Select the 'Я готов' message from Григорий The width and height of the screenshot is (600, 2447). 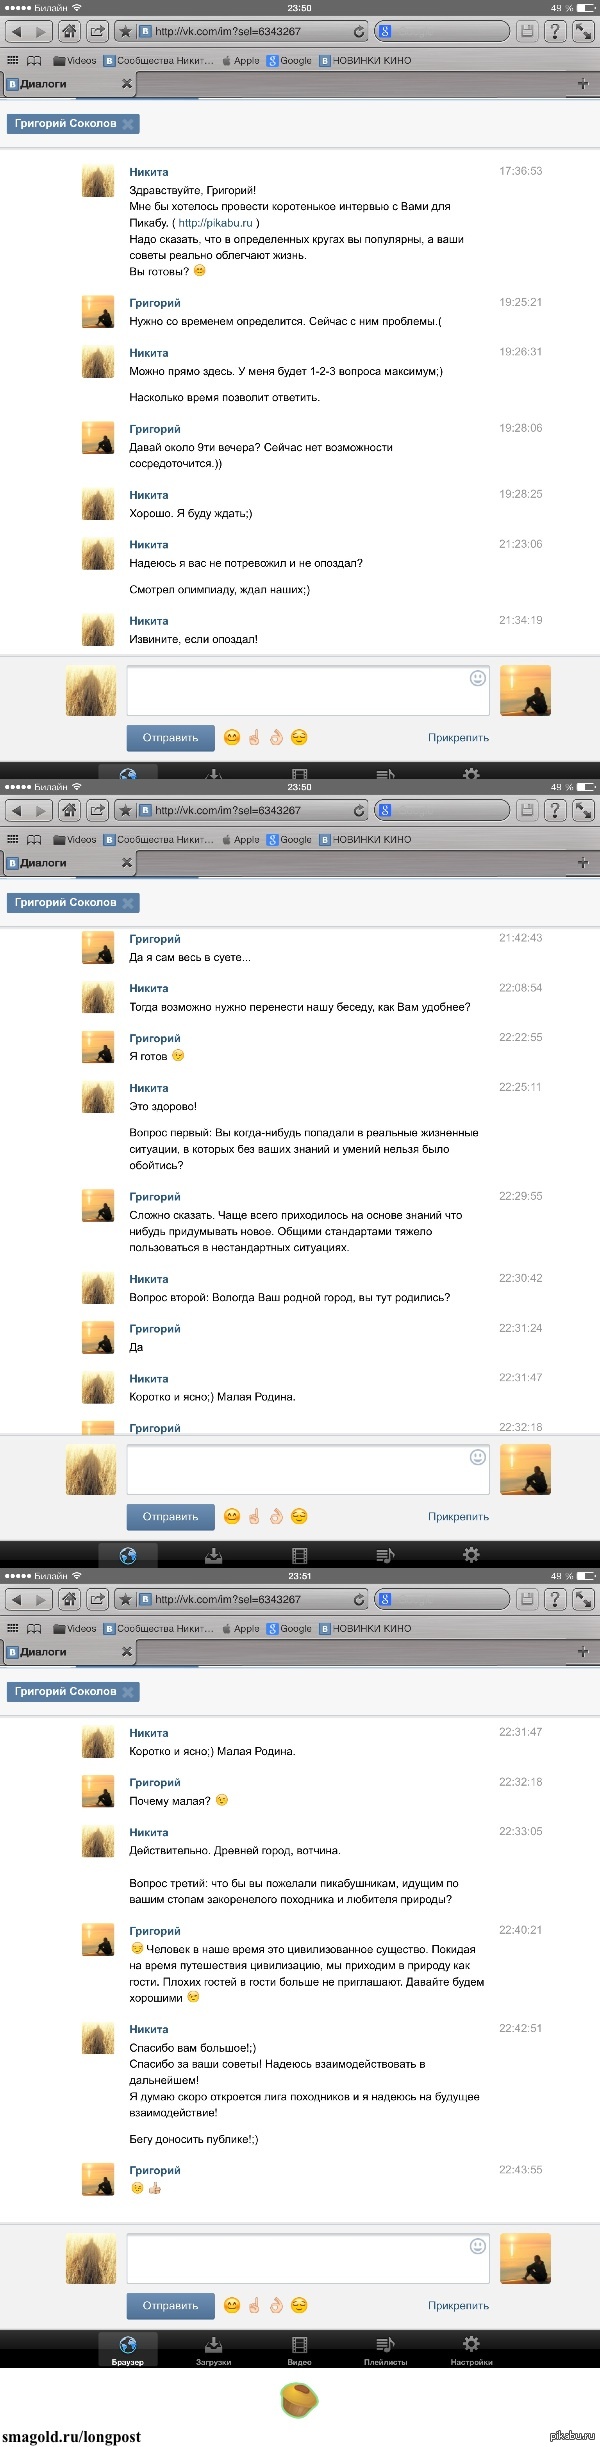coord(148,1056)
